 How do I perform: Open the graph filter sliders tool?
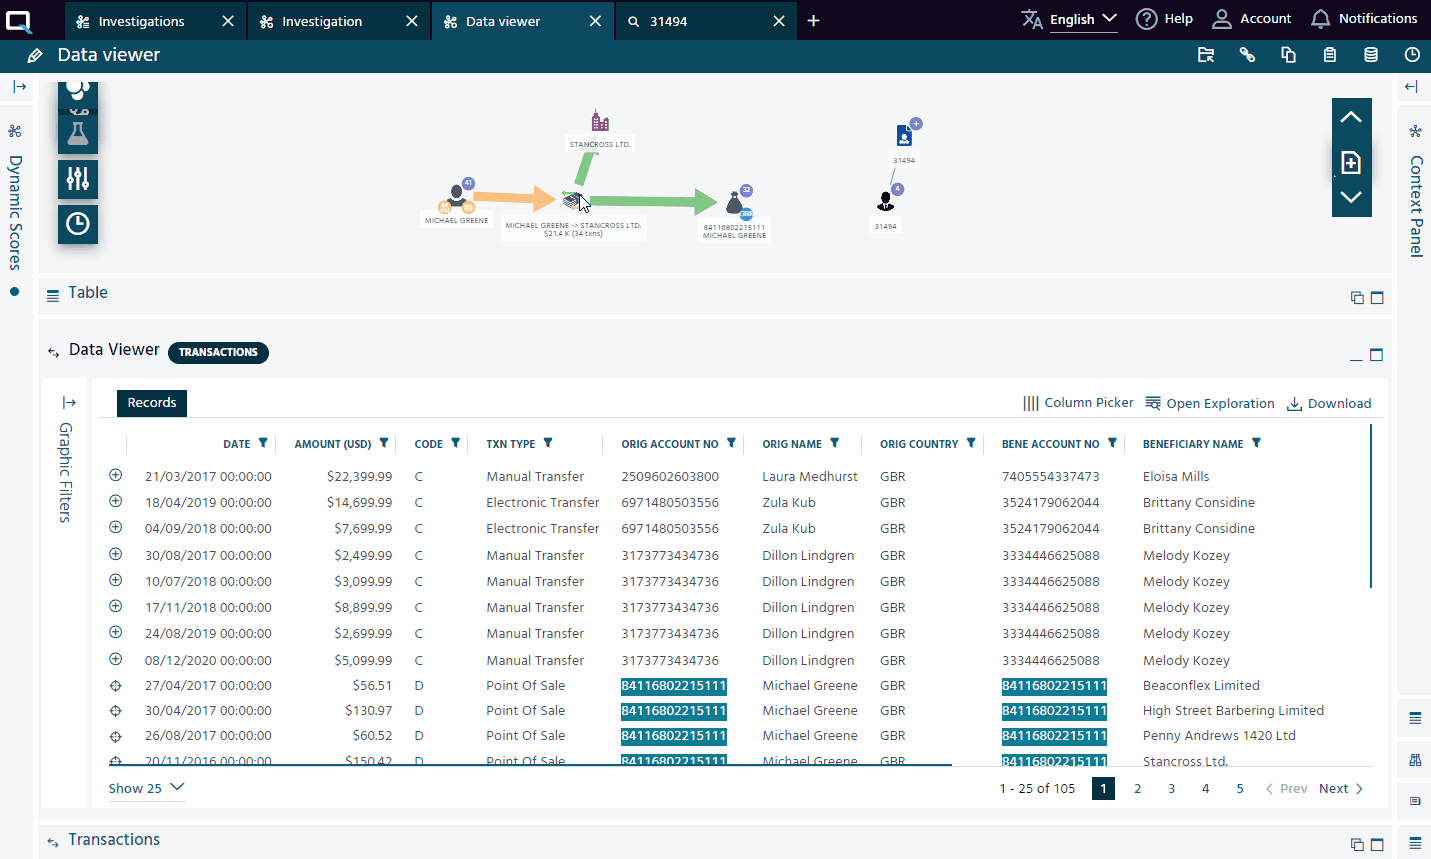pos(77,180)
